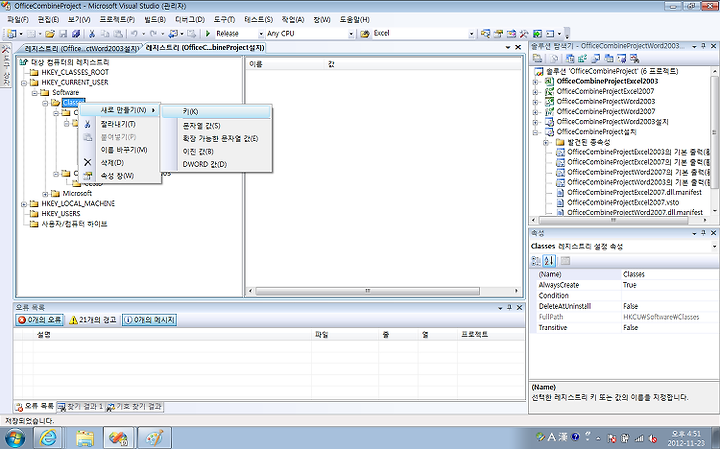Image resolution: width=720 pixels, height=449 pixels.
Task: Toggle the 0 errors filter button
Action: 40,320
